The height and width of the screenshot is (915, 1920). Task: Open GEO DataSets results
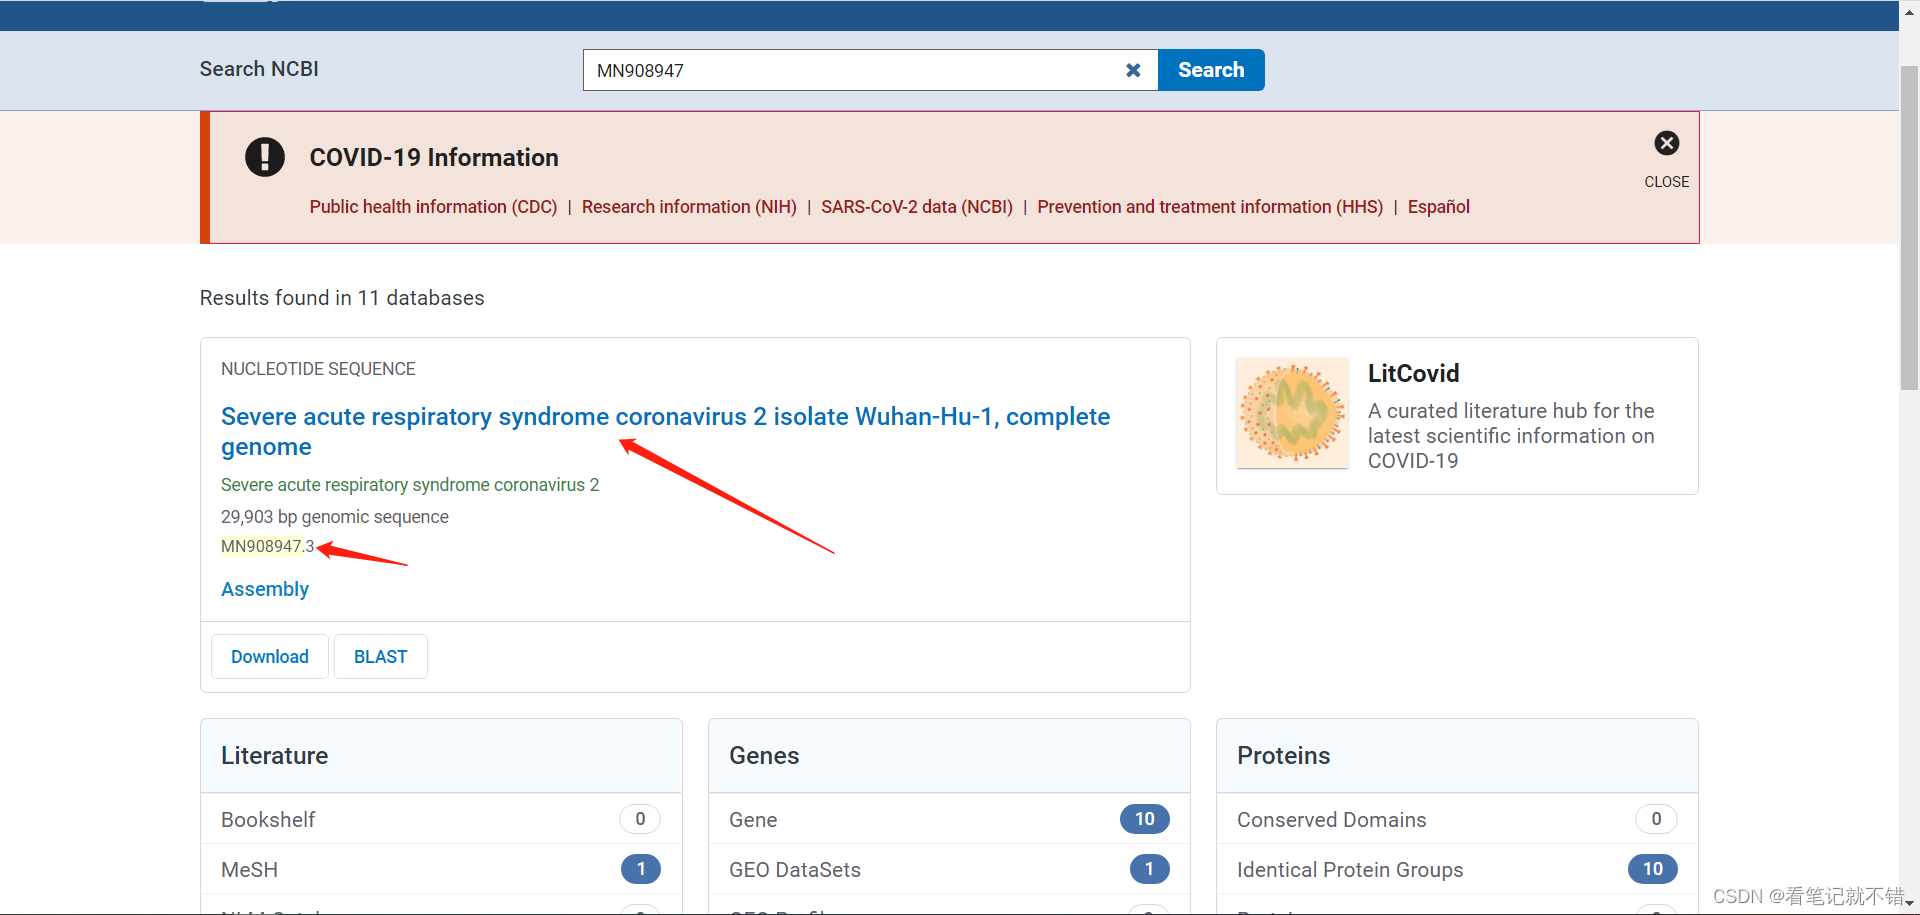point(949,869)
